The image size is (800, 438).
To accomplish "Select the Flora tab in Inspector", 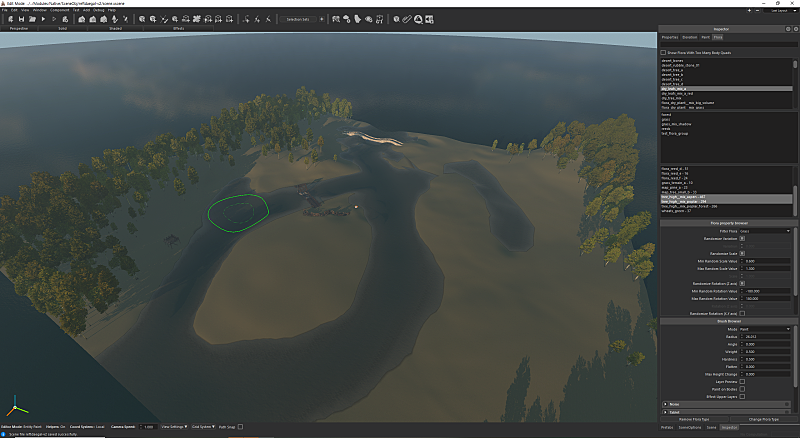I will coord(718,37).
